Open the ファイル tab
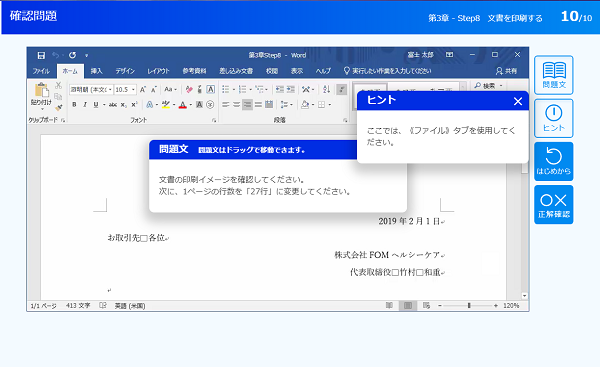 41,71
